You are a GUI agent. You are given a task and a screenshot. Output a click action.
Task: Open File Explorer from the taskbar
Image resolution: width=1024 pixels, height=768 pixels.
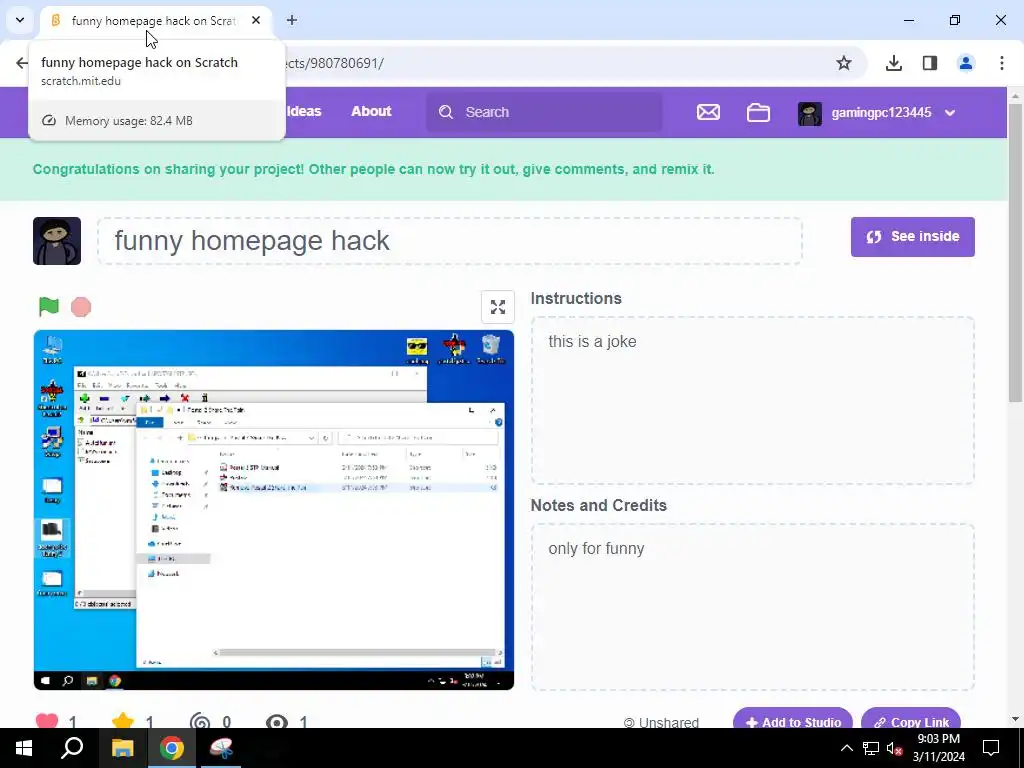pos(122,748)
